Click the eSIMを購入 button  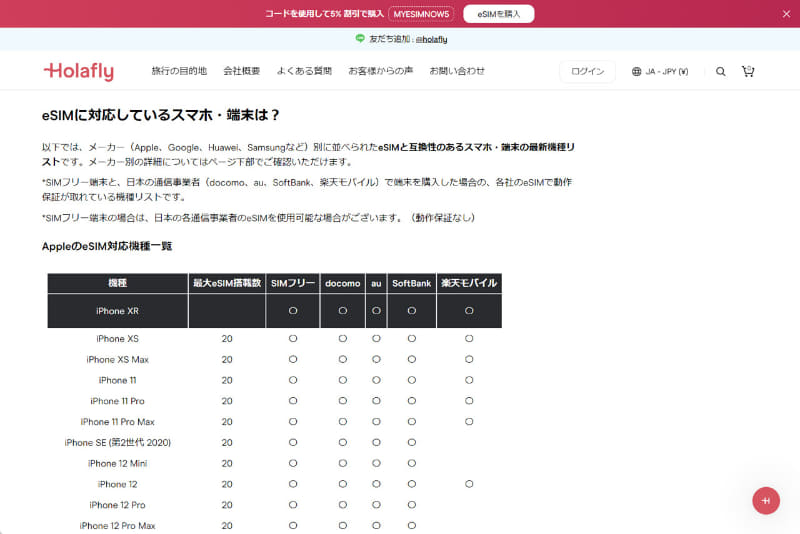[498, 14]
